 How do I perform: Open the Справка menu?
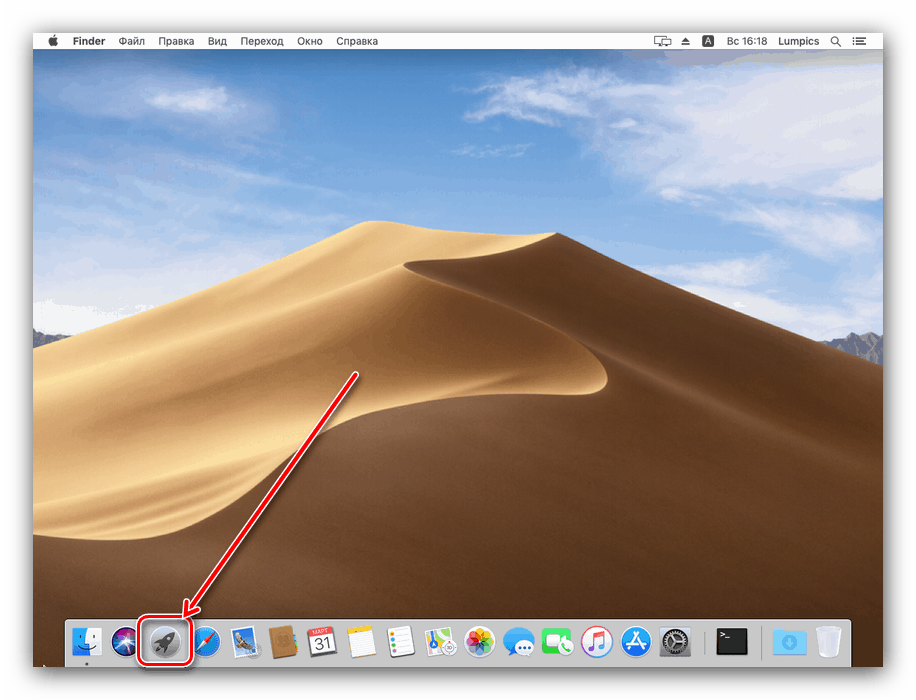357,41
